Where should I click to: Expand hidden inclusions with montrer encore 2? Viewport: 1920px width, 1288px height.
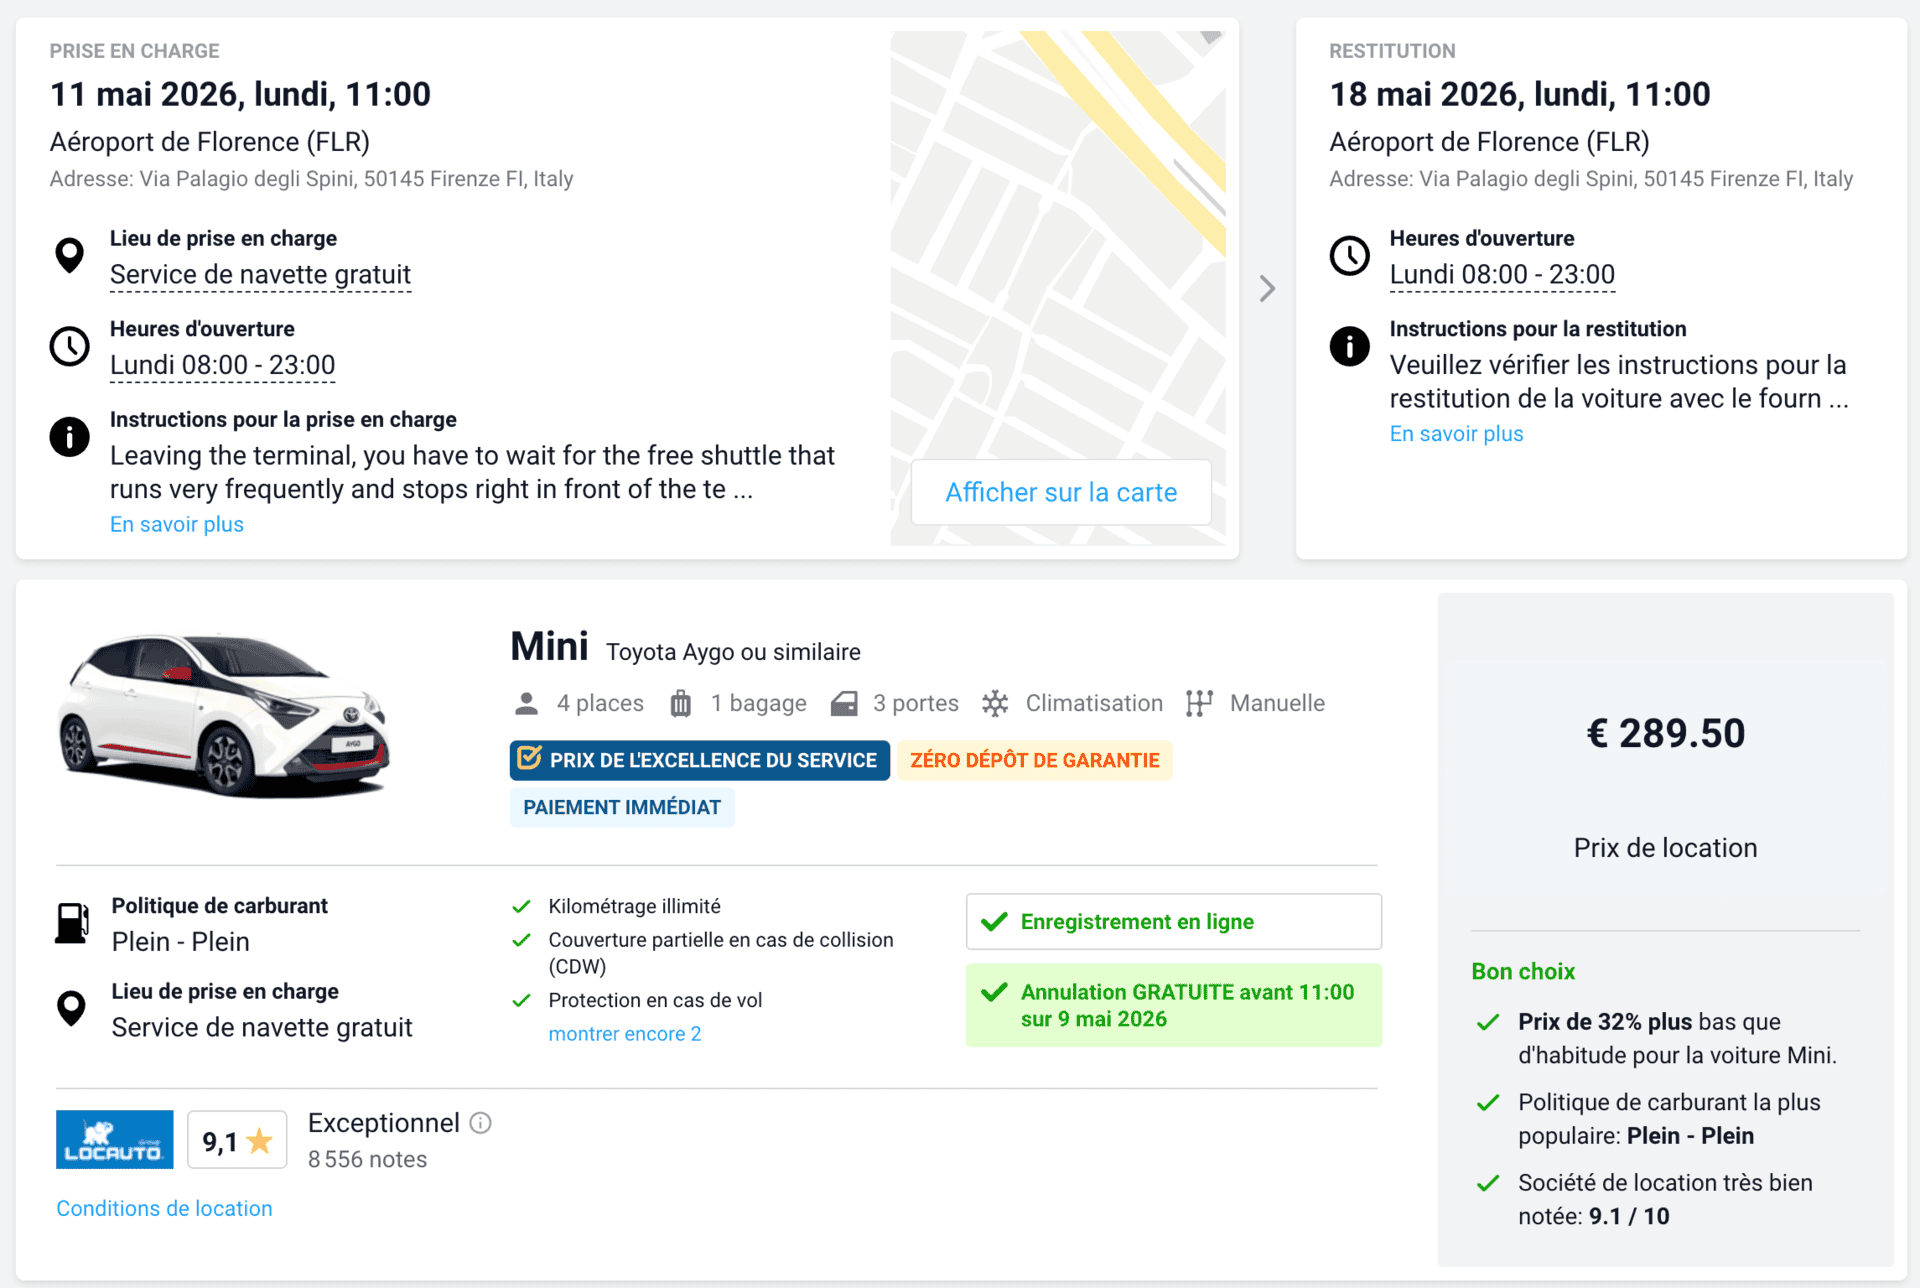(x=625, y=1033)
